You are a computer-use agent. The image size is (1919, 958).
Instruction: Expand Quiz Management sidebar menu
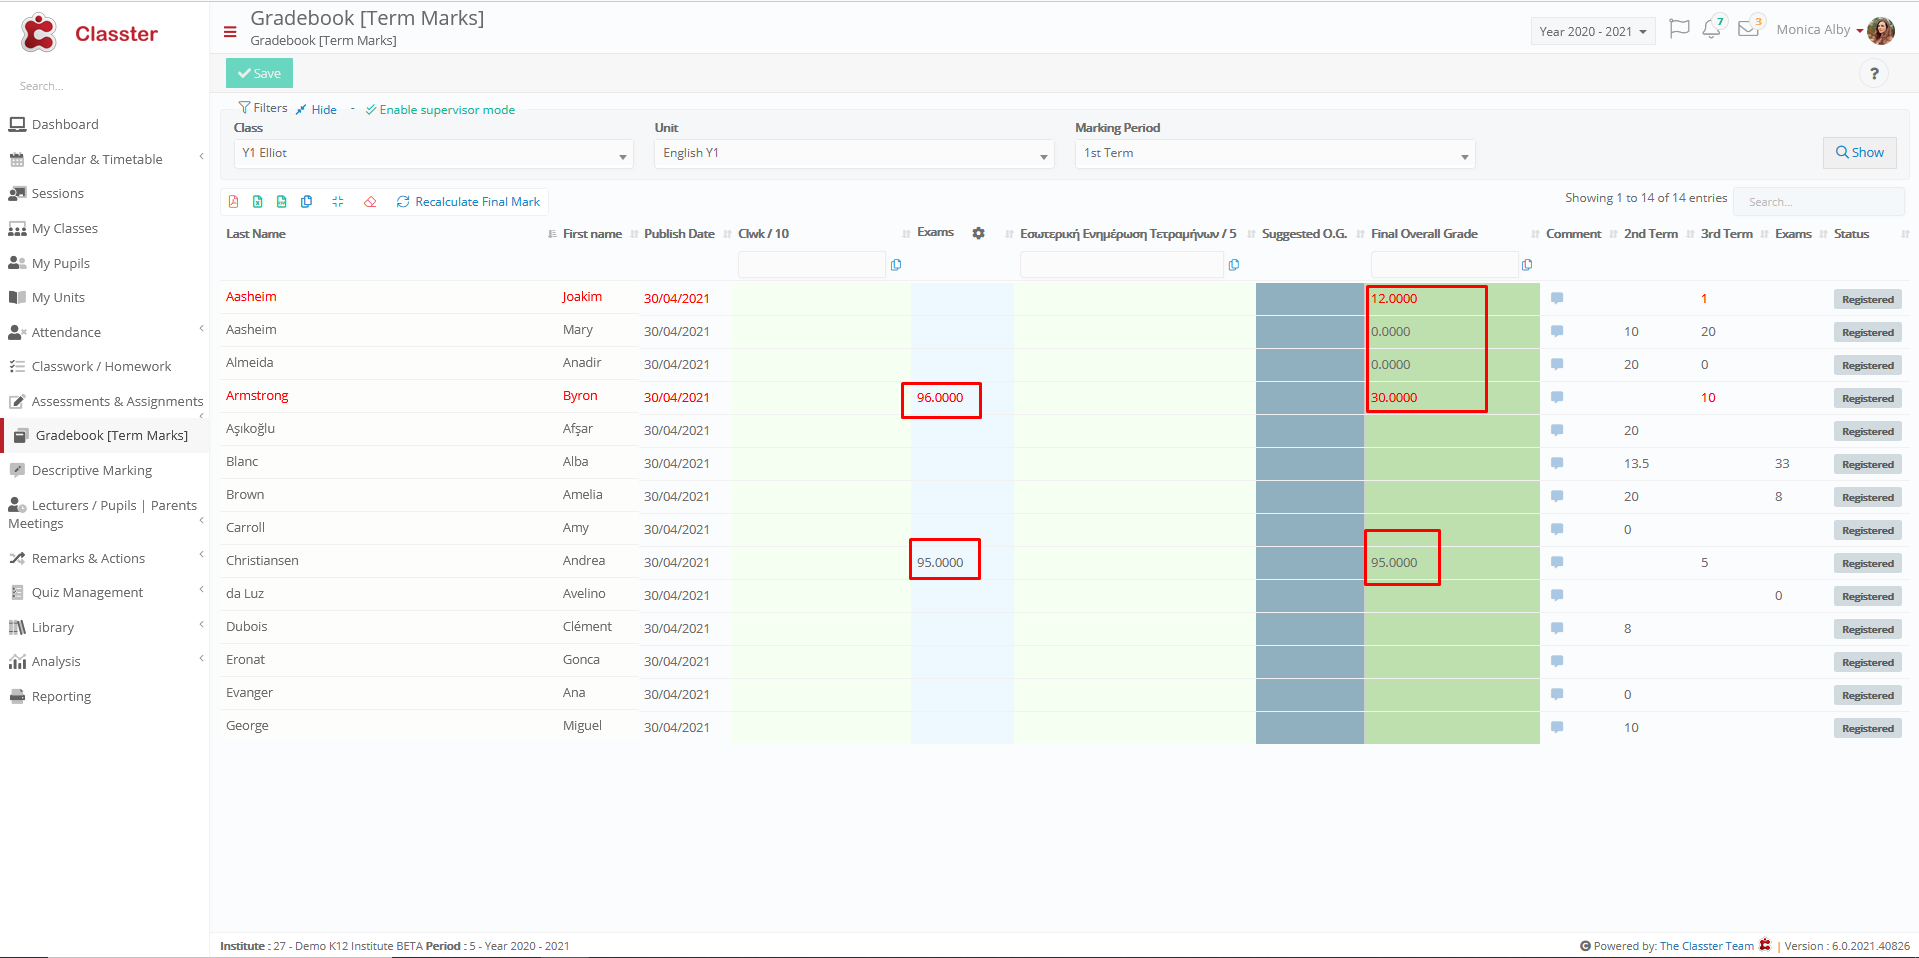pyautogui.click(x=201, y=589)
